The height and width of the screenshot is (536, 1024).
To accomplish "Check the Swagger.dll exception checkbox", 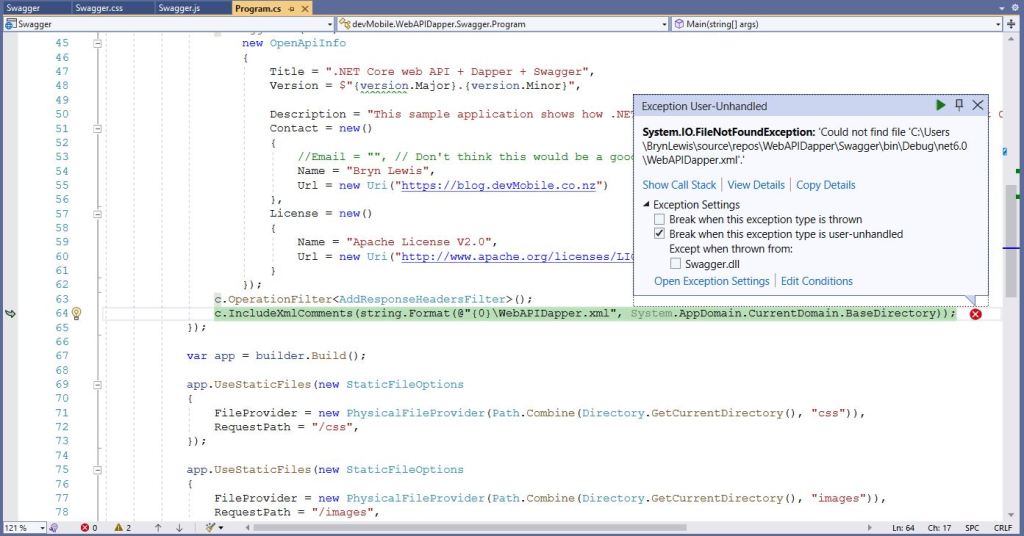I will pos(675,264).
